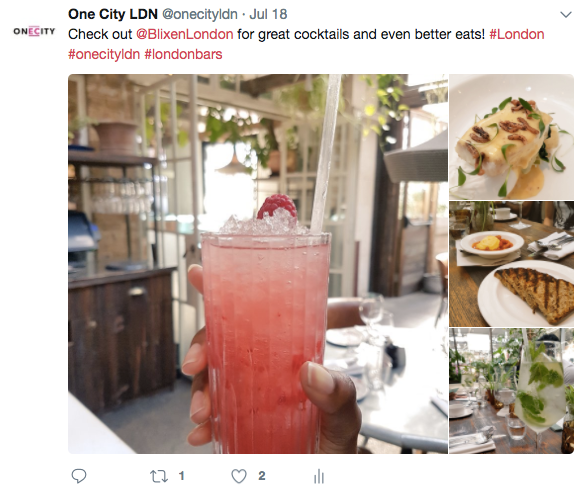Open the ONECITY profile avatar logo
The image size is (581, 492).
pyautogui.click(x=34, y=31)
